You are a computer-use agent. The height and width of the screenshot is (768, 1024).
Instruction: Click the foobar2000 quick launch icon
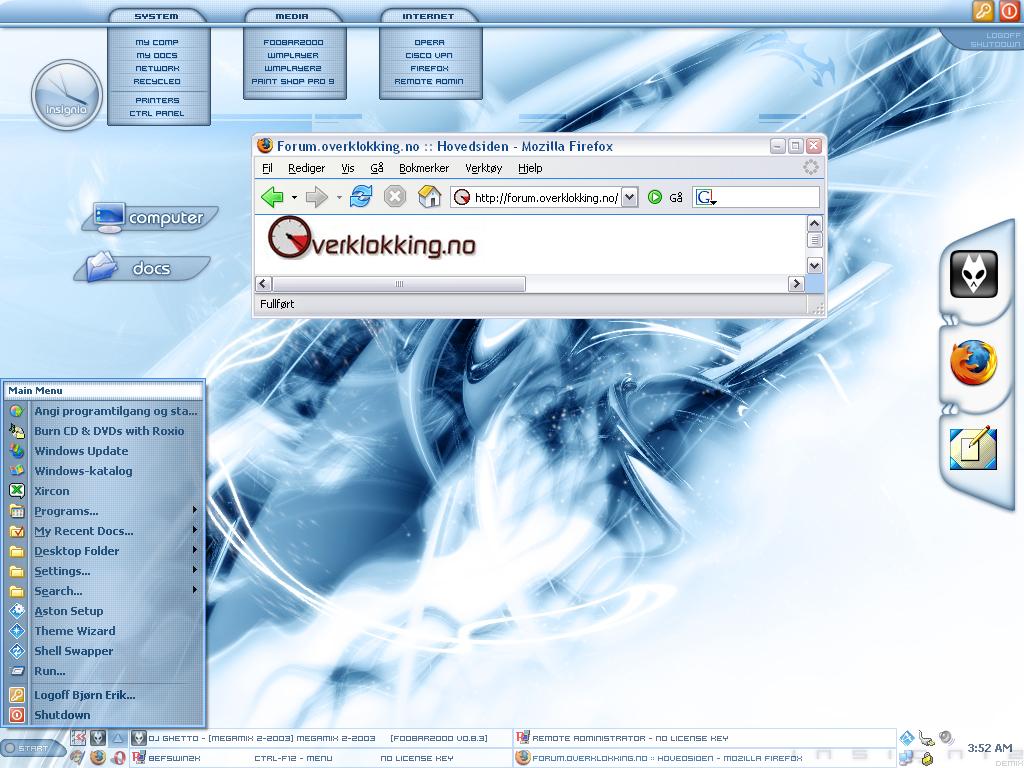tap(97, 738)
